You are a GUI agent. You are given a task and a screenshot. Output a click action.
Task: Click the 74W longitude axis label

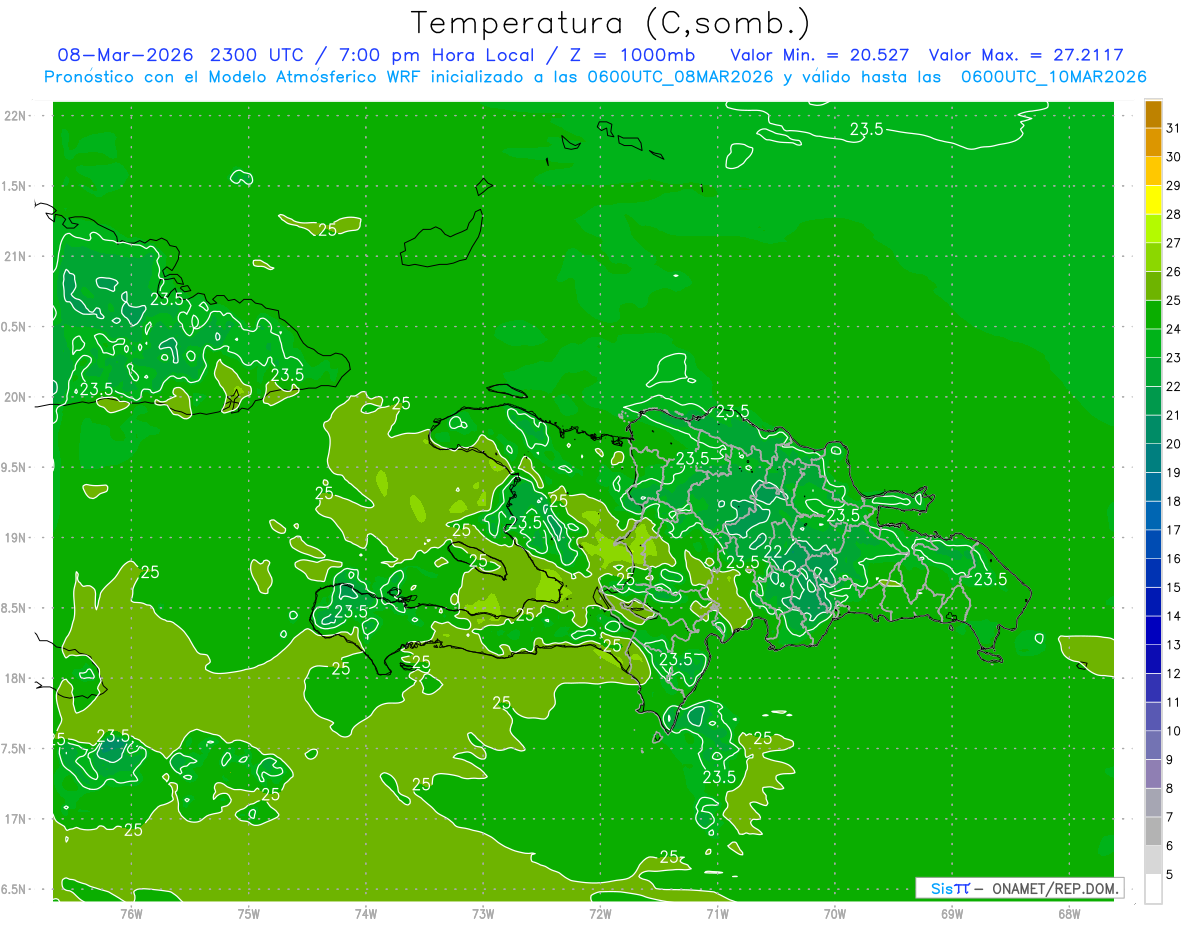[365, 913]
